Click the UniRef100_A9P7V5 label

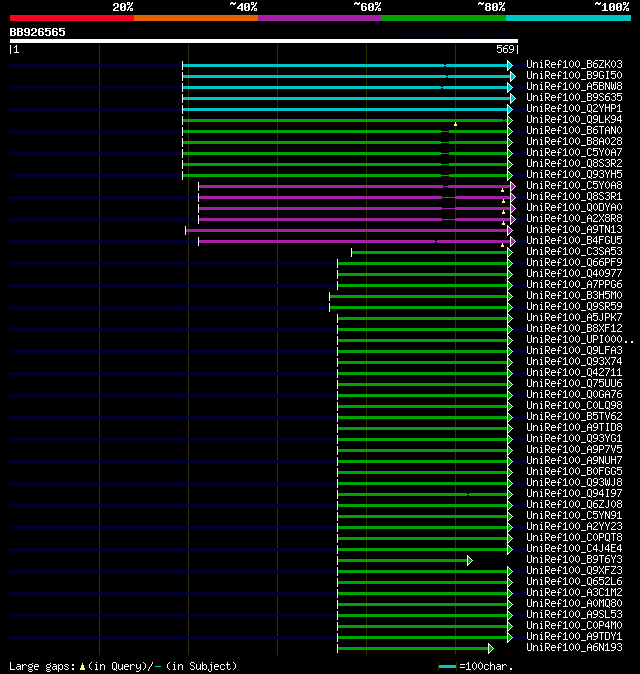[x=574, y=450]
